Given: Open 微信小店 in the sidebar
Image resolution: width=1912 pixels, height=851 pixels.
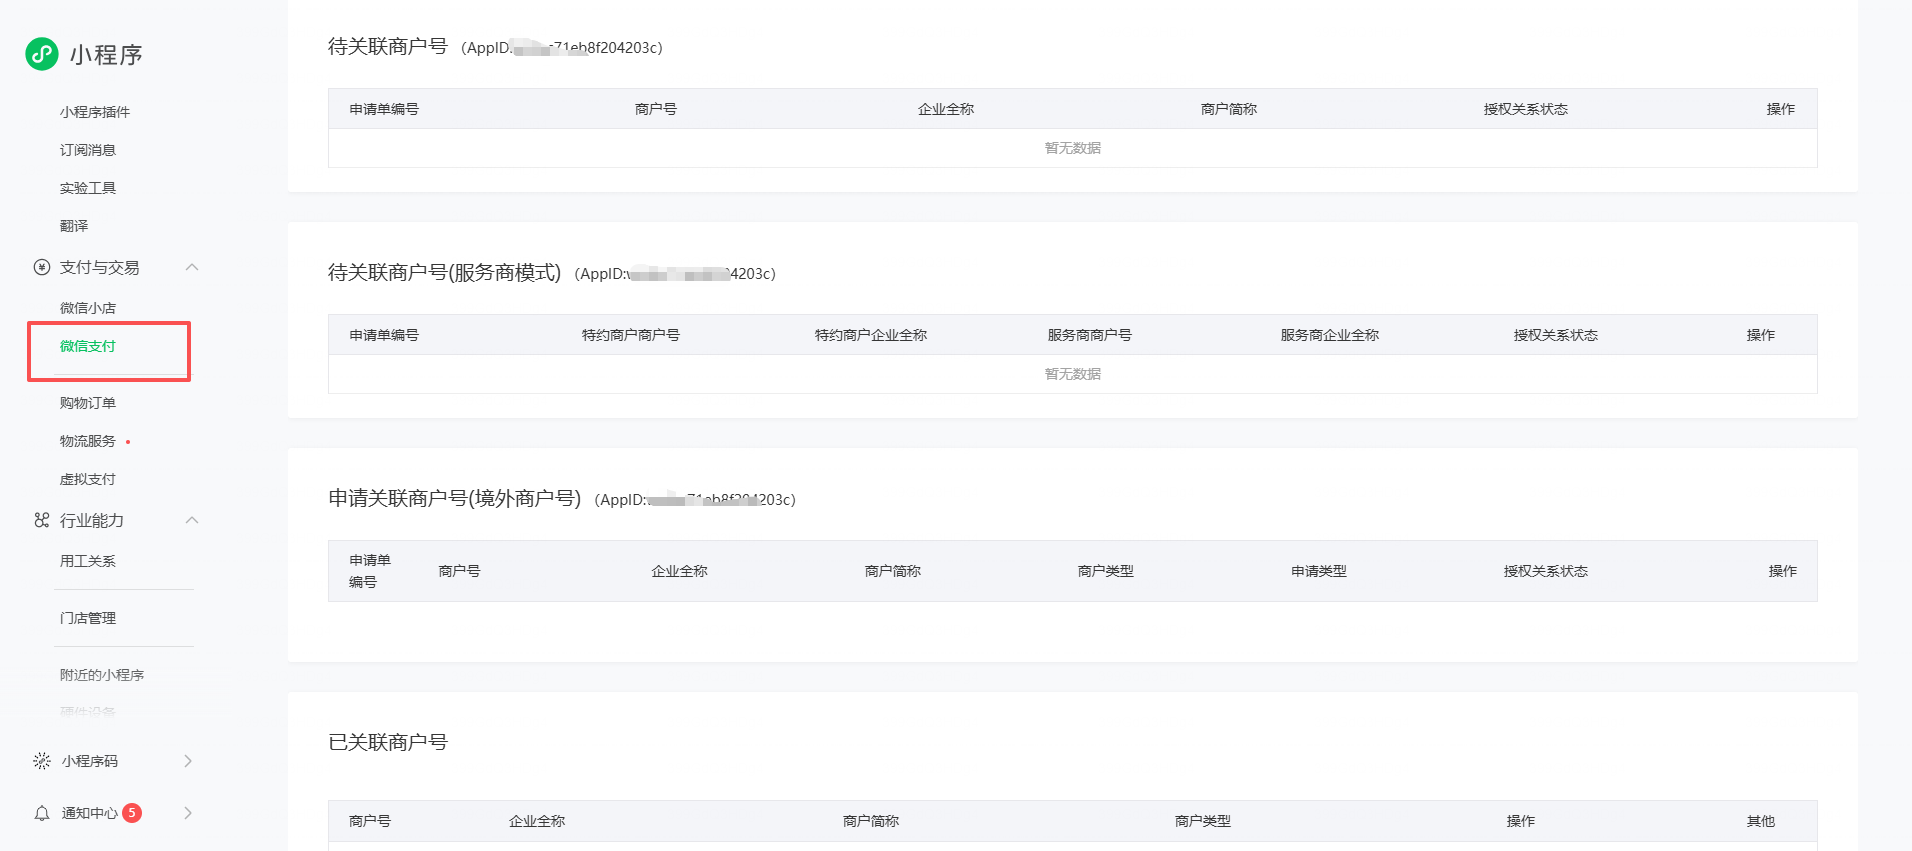Looking at the screenshot, I should click(x=88, y=308).
